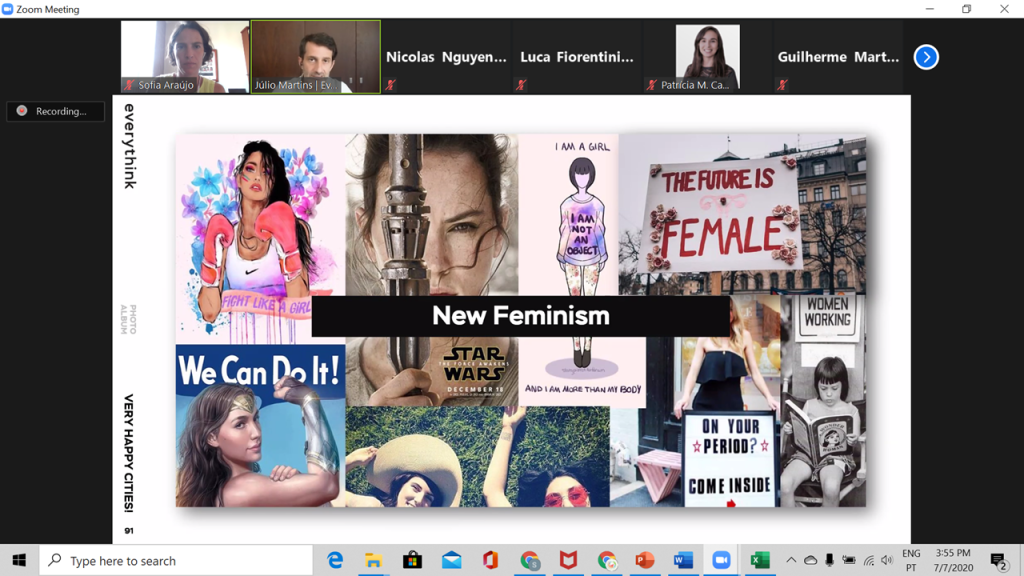Switch the ENG PT input language
1024x576 pixels.
click(x=911, y=560)
